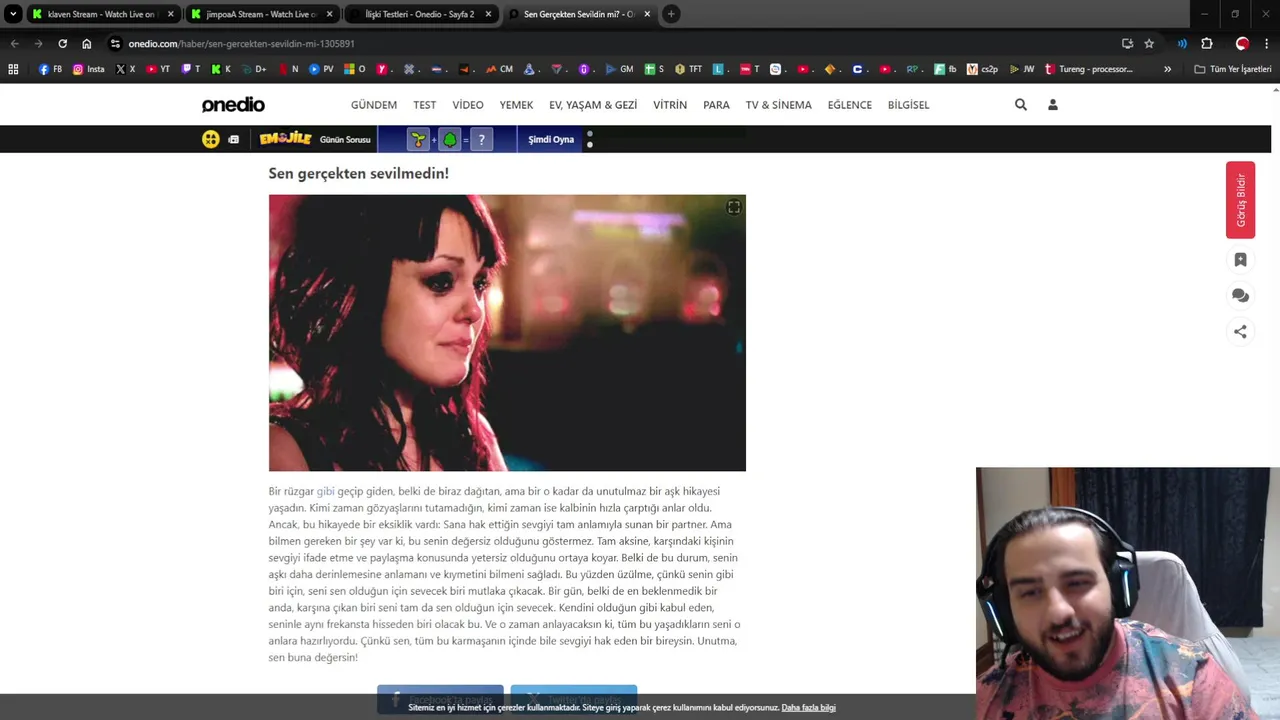Open the GÜNDEM menu
1280x720 pixels.
pyautogui.click(x=374, y=105)
